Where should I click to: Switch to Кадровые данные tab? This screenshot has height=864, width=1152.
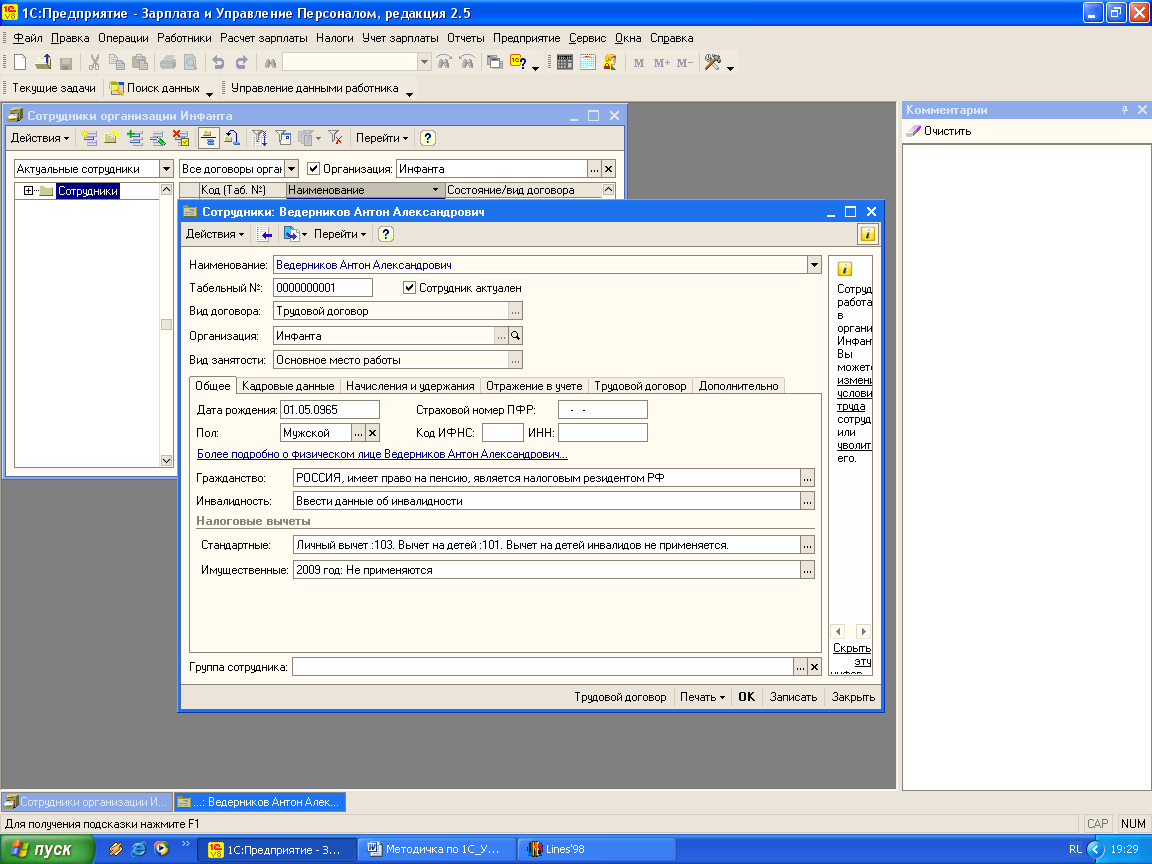[288, 386]
